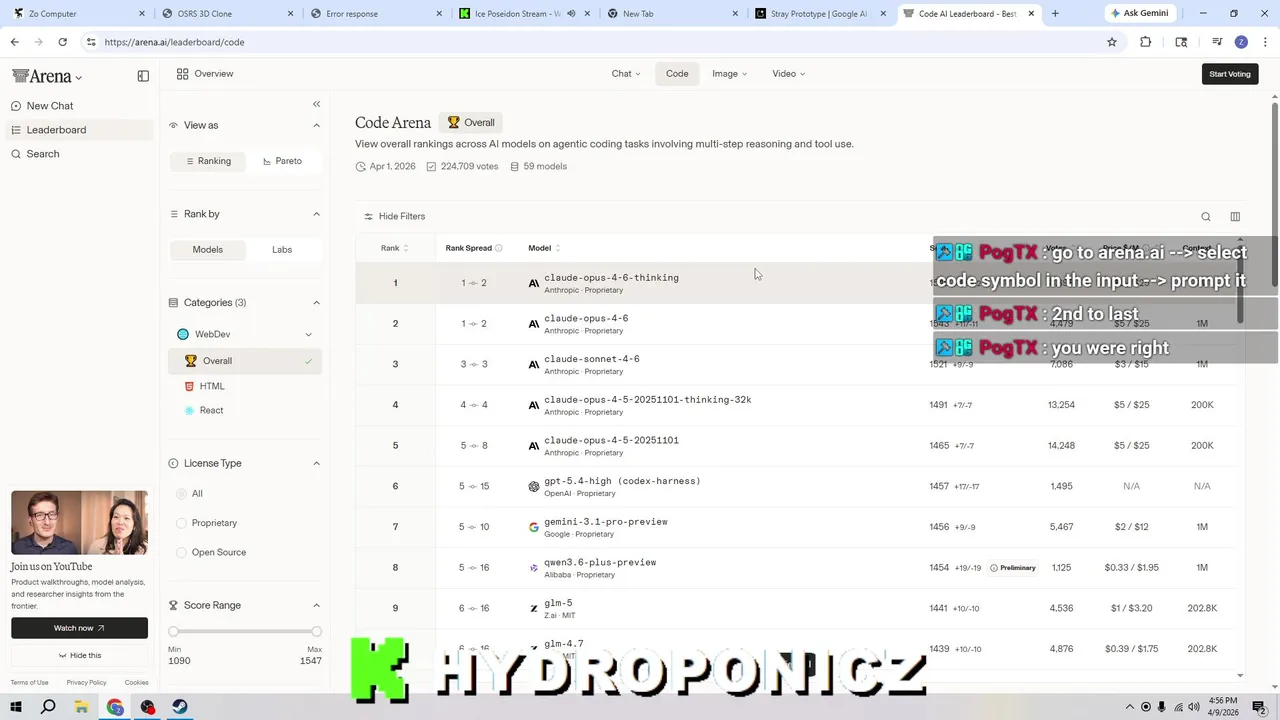Screen dimensions: 1280x720
Task: Toggle the Arena sidebar panel icon
Action: click(143, 76)
